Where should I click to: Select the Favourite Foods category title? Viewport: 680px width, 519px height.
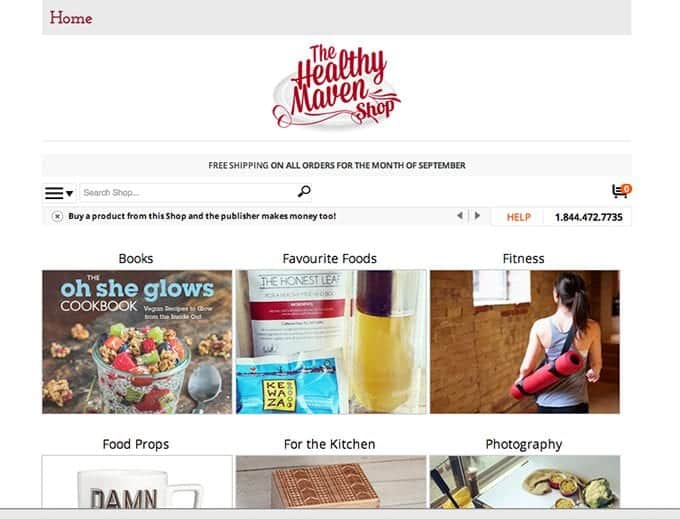pyautogui.click(x=330, y=258)
